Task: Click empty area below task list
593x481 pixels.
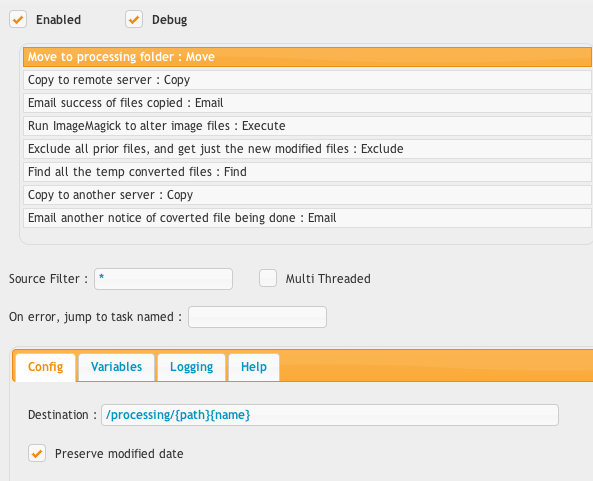Action: (307, 236)
